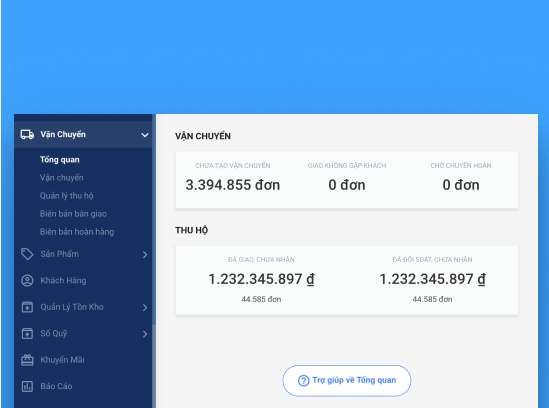Click 0 đơn under Chờ chuyển hoàn
Viewport: 549px width, 408px height.
click(x=461, y=185)
